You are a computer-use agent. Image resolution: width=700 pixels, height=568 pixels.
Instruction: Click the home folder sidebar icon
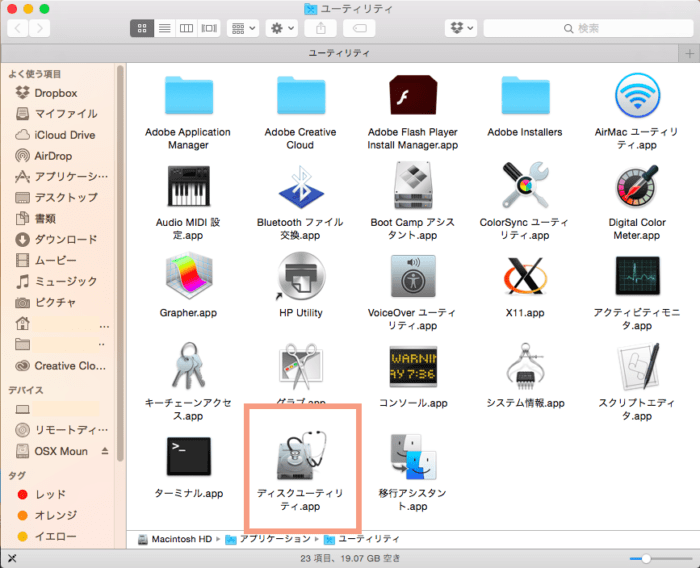point(22,323)
